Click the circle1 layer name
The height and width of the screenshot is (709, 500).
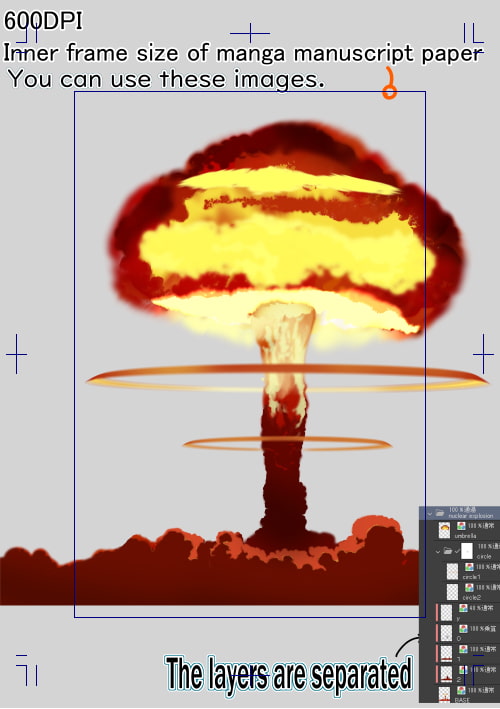tap(472, 577)
